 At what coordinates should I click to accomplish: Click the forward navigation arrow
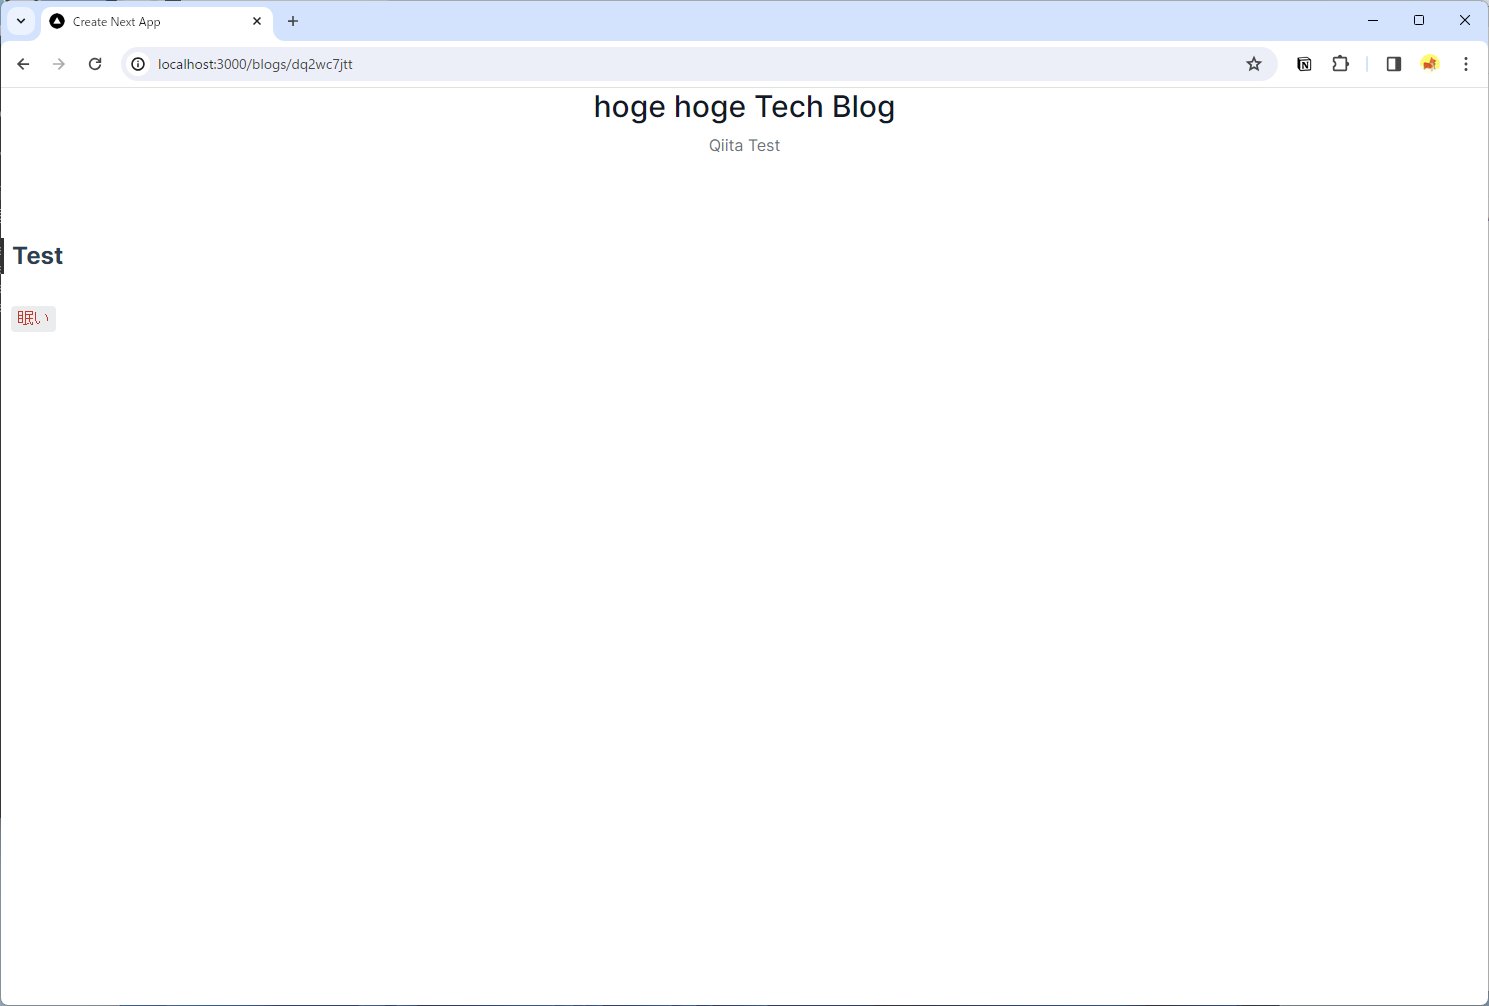pyautogui.click(x=59, y=64)
